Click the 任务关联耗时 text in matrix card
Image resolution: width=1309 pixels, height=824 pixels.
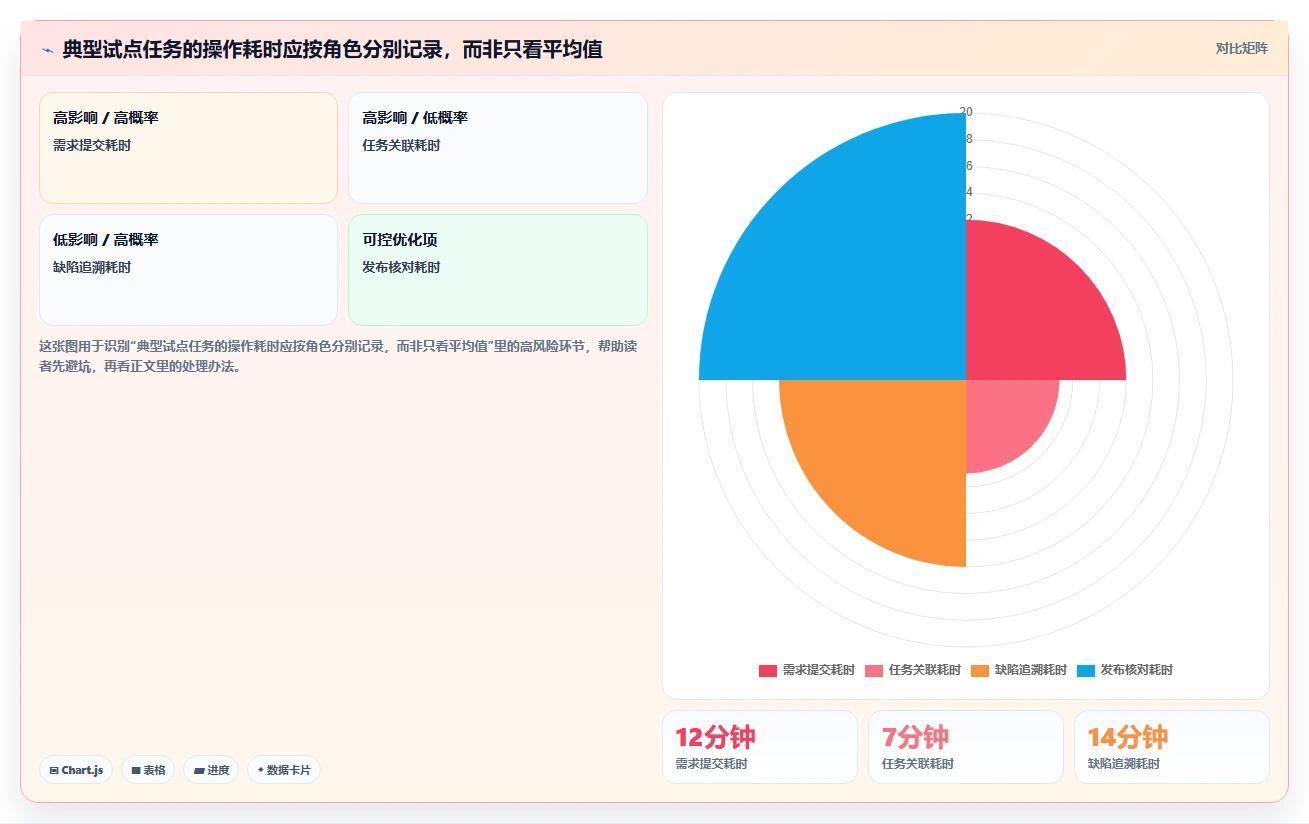[401, 146]
